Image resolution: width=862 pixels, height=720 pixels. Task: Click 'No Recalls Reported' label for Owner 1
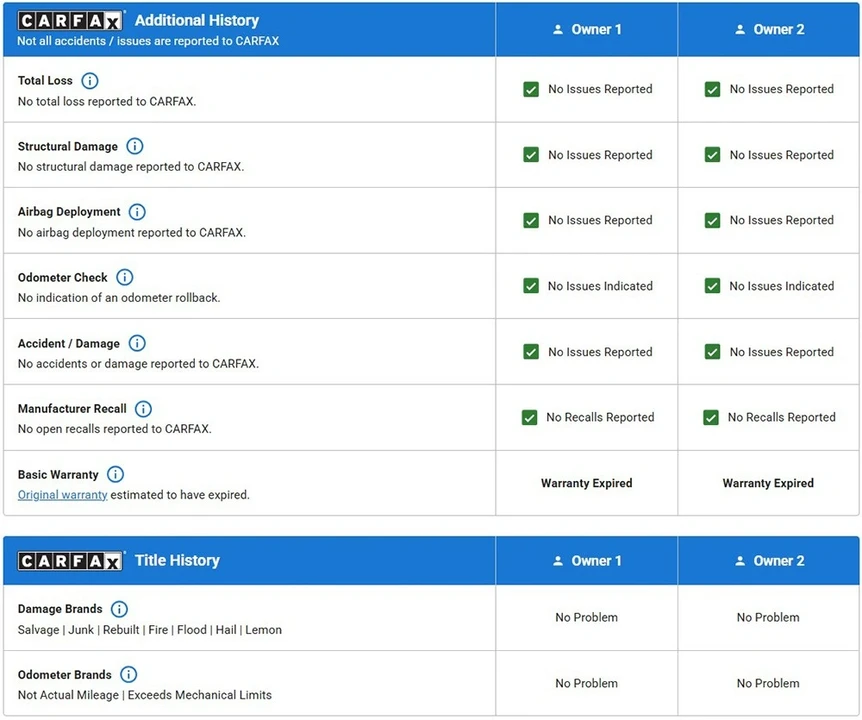600,417
